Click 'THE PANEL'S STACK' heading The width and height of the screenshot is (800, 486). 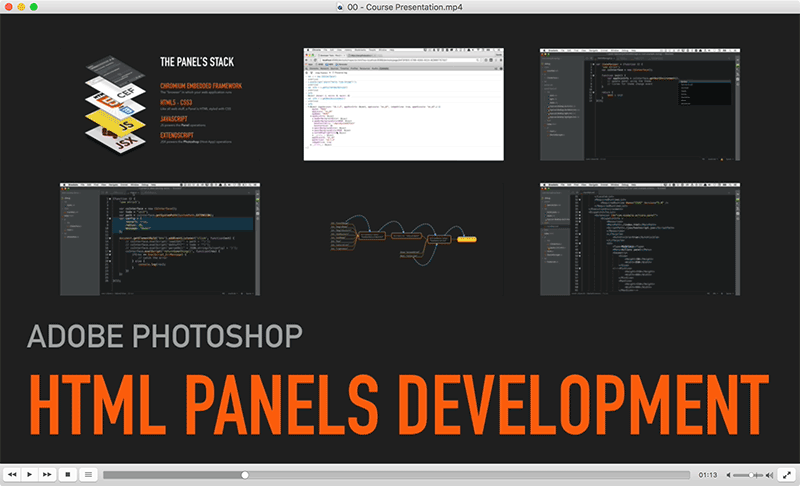[x=197, y=62]
